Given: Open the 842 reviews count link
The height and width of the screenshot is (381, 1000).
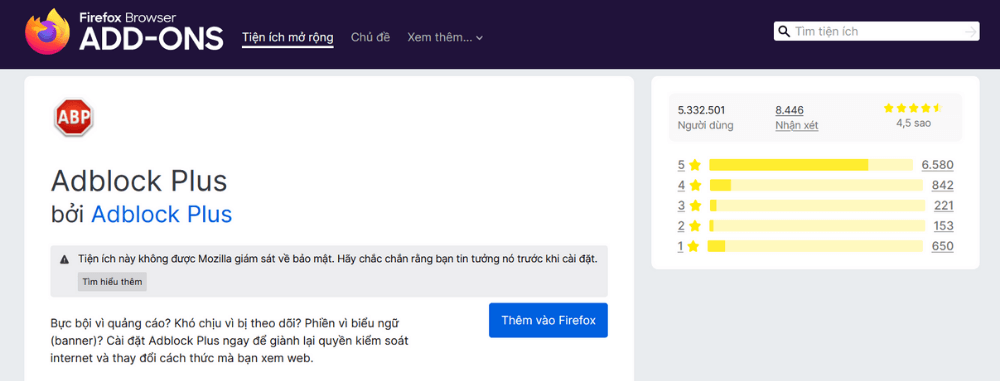Looking at the screenshot, I should [x=942, y=186].
